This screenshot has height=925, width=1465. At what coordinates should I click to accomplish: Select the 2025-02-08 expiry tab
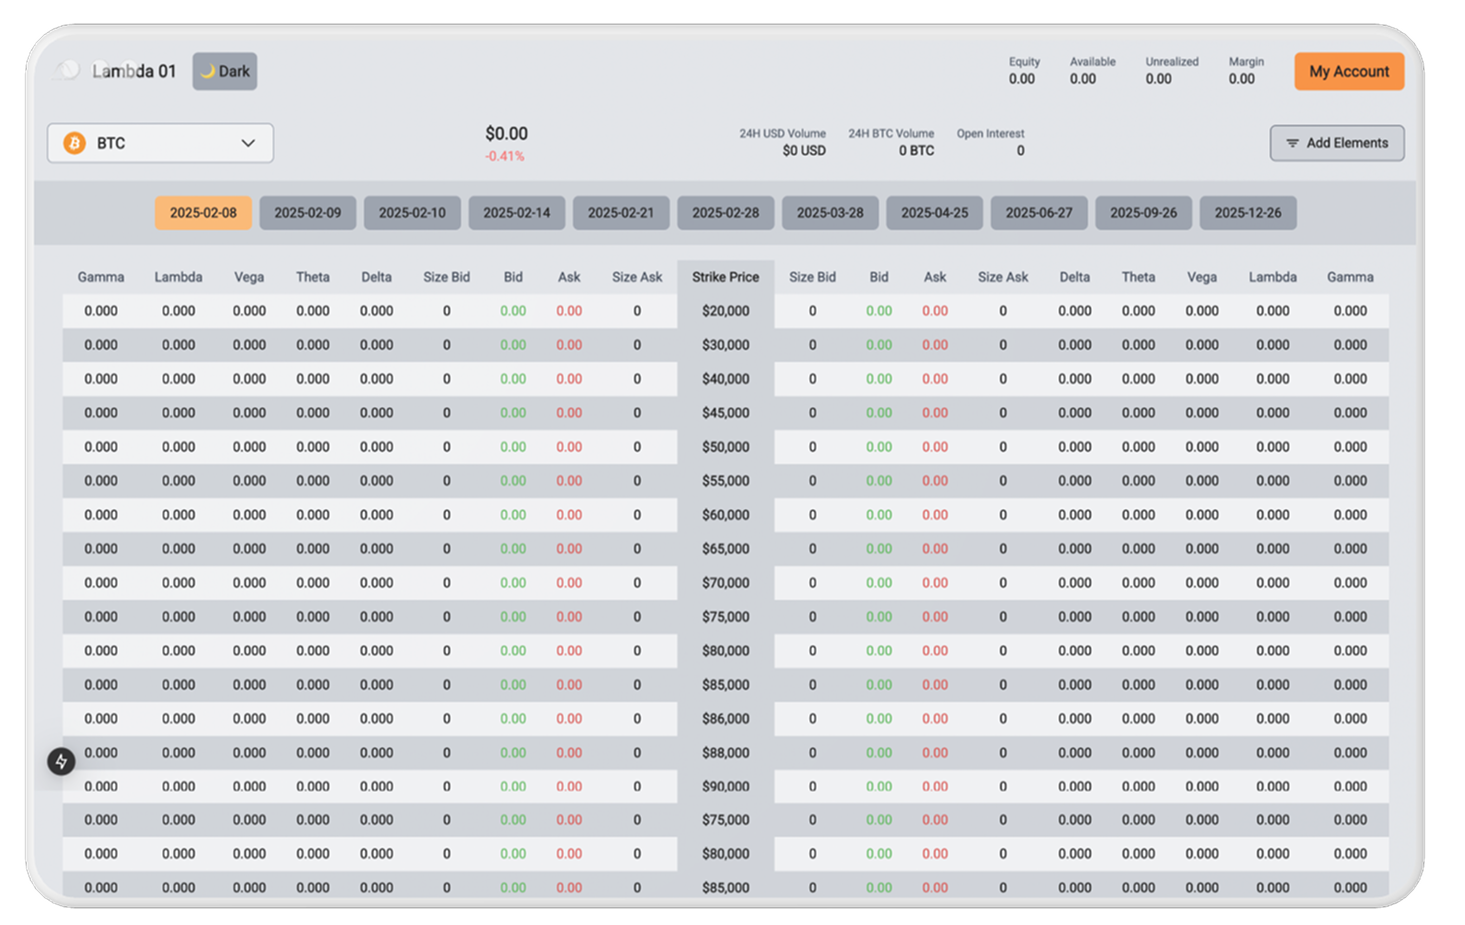coord(203,213)
